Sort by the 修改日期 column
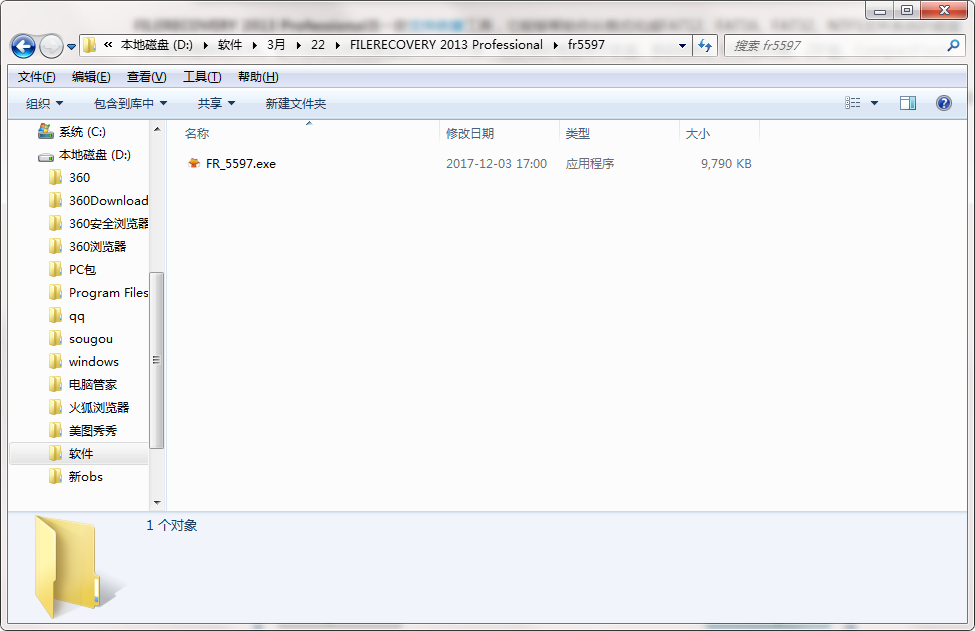The height and width of the screenshot is (631, 975). [470, 134]
